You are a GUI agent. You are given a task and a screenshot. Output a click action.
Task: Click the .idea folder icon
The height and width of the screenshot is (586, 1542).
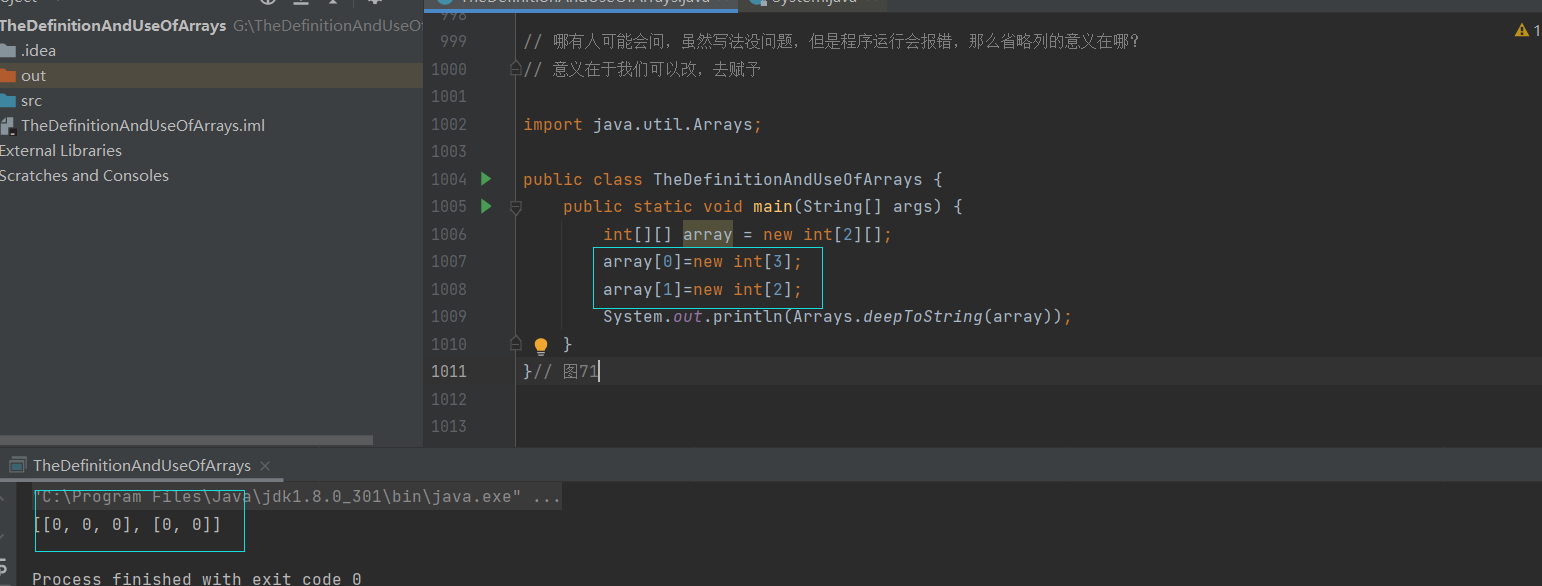coord(7,51)
